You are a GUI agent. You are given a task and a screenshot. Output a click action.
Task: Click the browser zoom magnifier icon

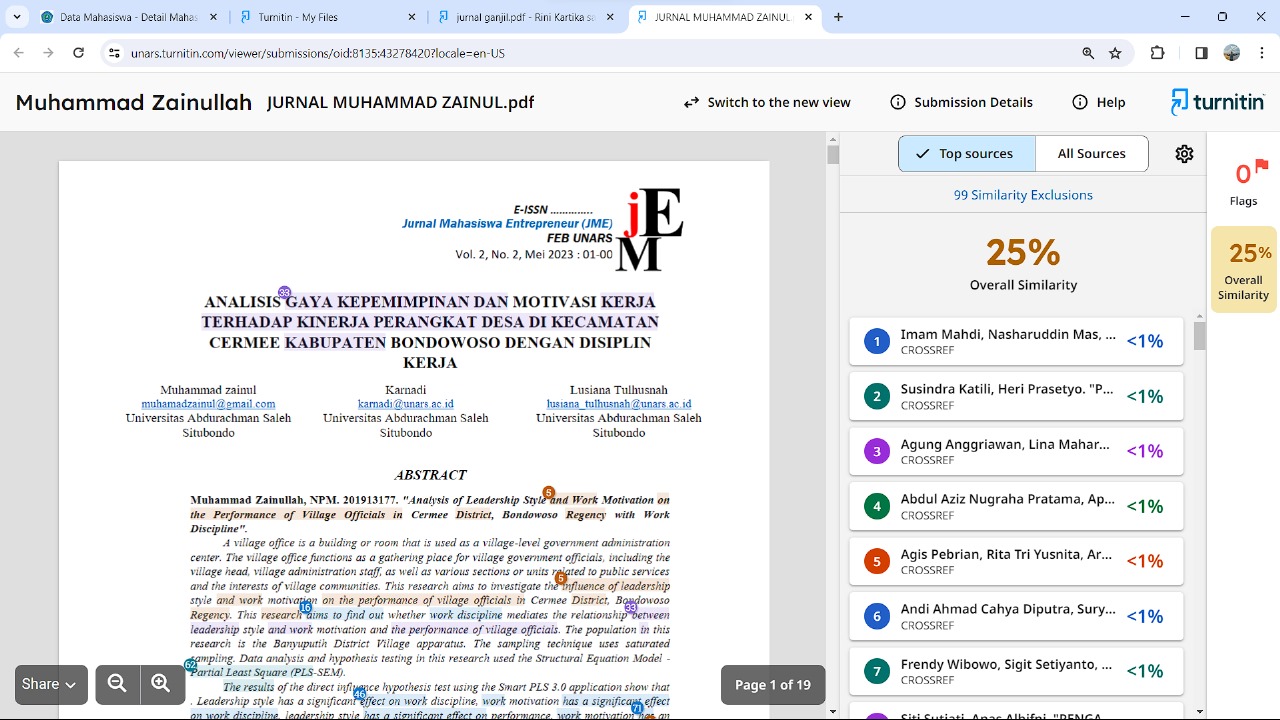tap(1088, 53)
